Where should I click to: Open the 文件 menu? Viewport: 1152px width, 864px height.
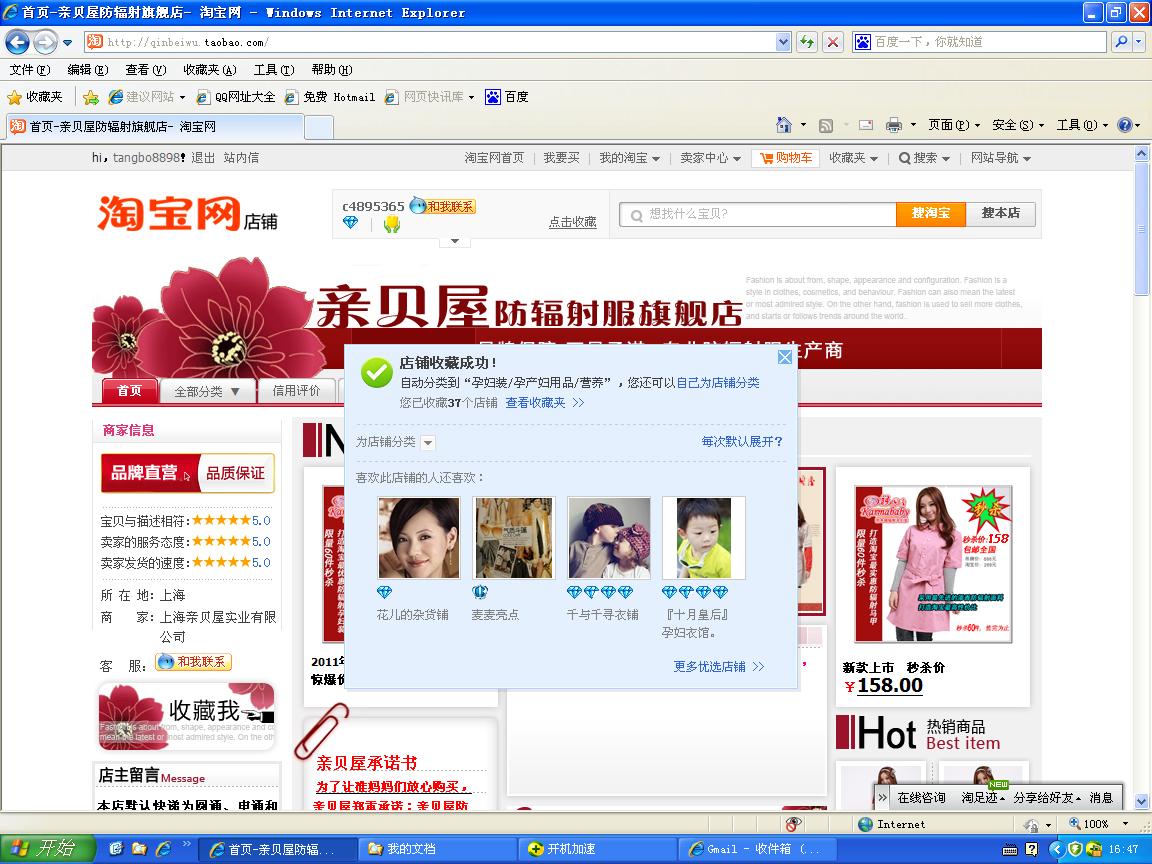point(30,70)
